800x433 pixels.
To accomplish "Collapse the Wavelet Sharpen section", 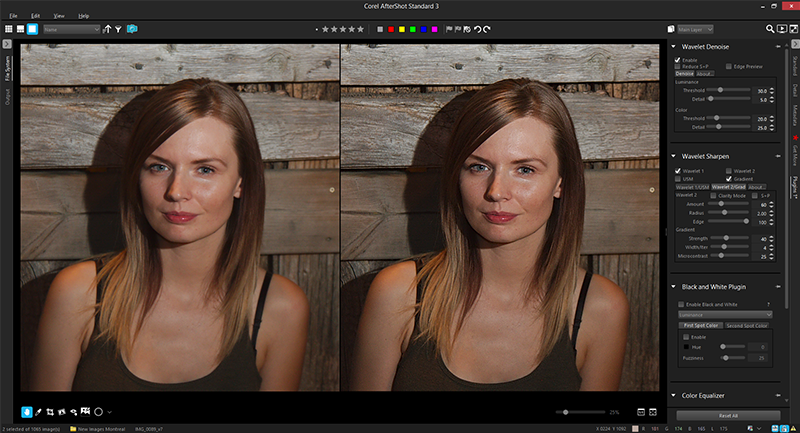I will pyautogui.click(x=673, y=156).
